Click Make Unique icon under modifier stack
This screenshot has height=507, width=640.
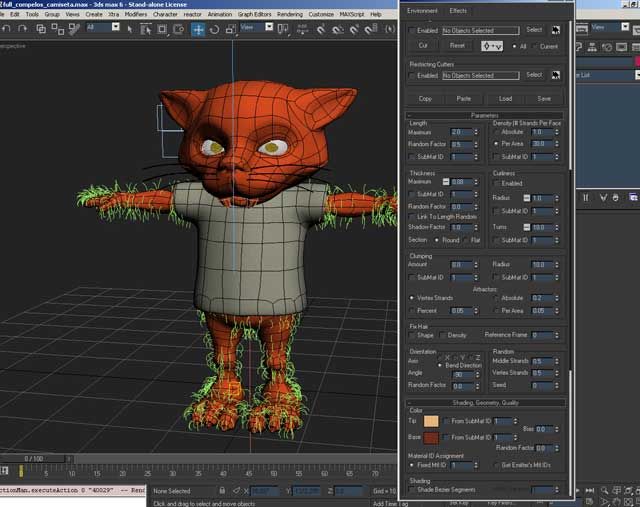[x=603, y=198]
